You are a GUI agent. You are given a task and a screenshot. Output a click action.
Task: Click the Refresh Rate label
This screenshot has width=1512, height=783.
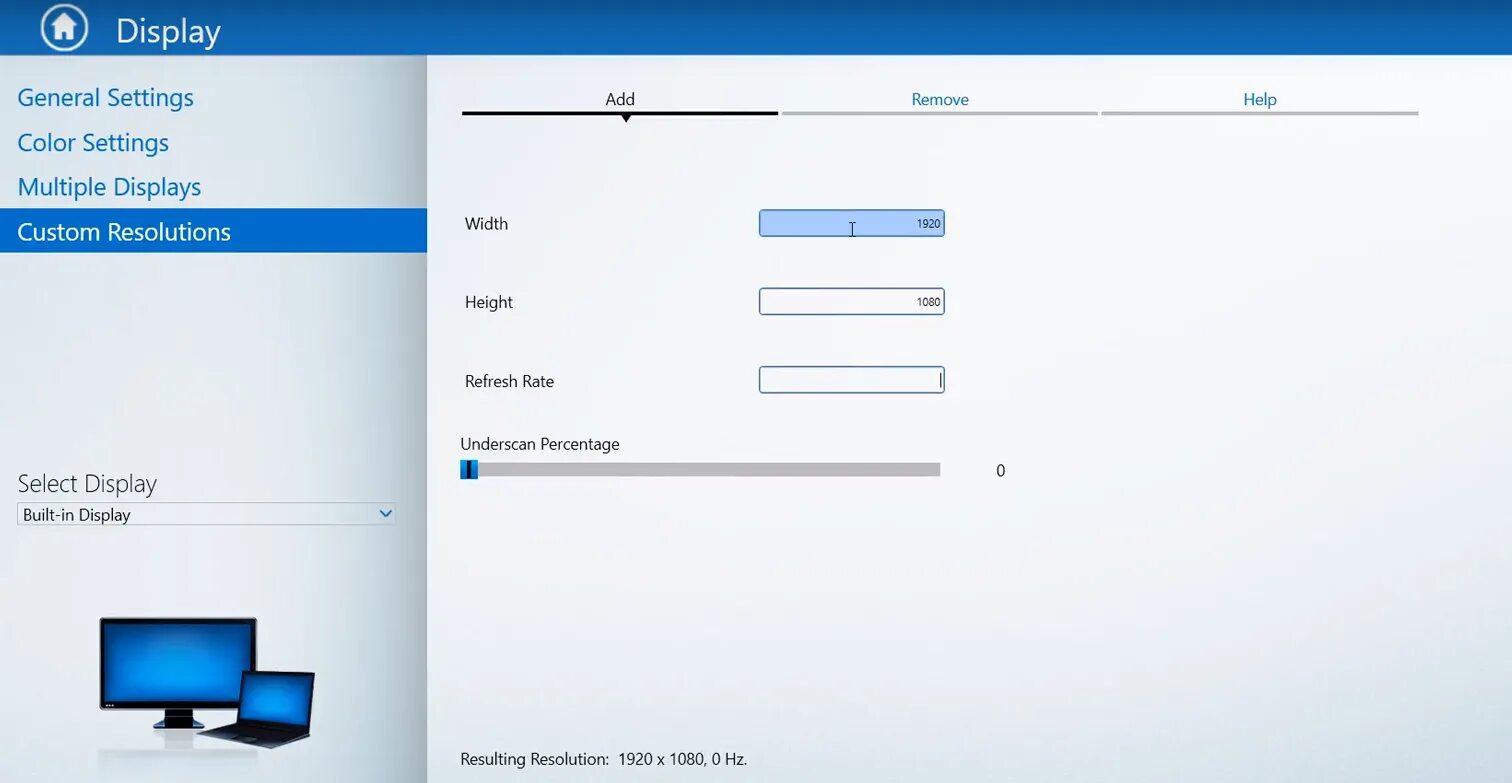[x=509, y=381]
